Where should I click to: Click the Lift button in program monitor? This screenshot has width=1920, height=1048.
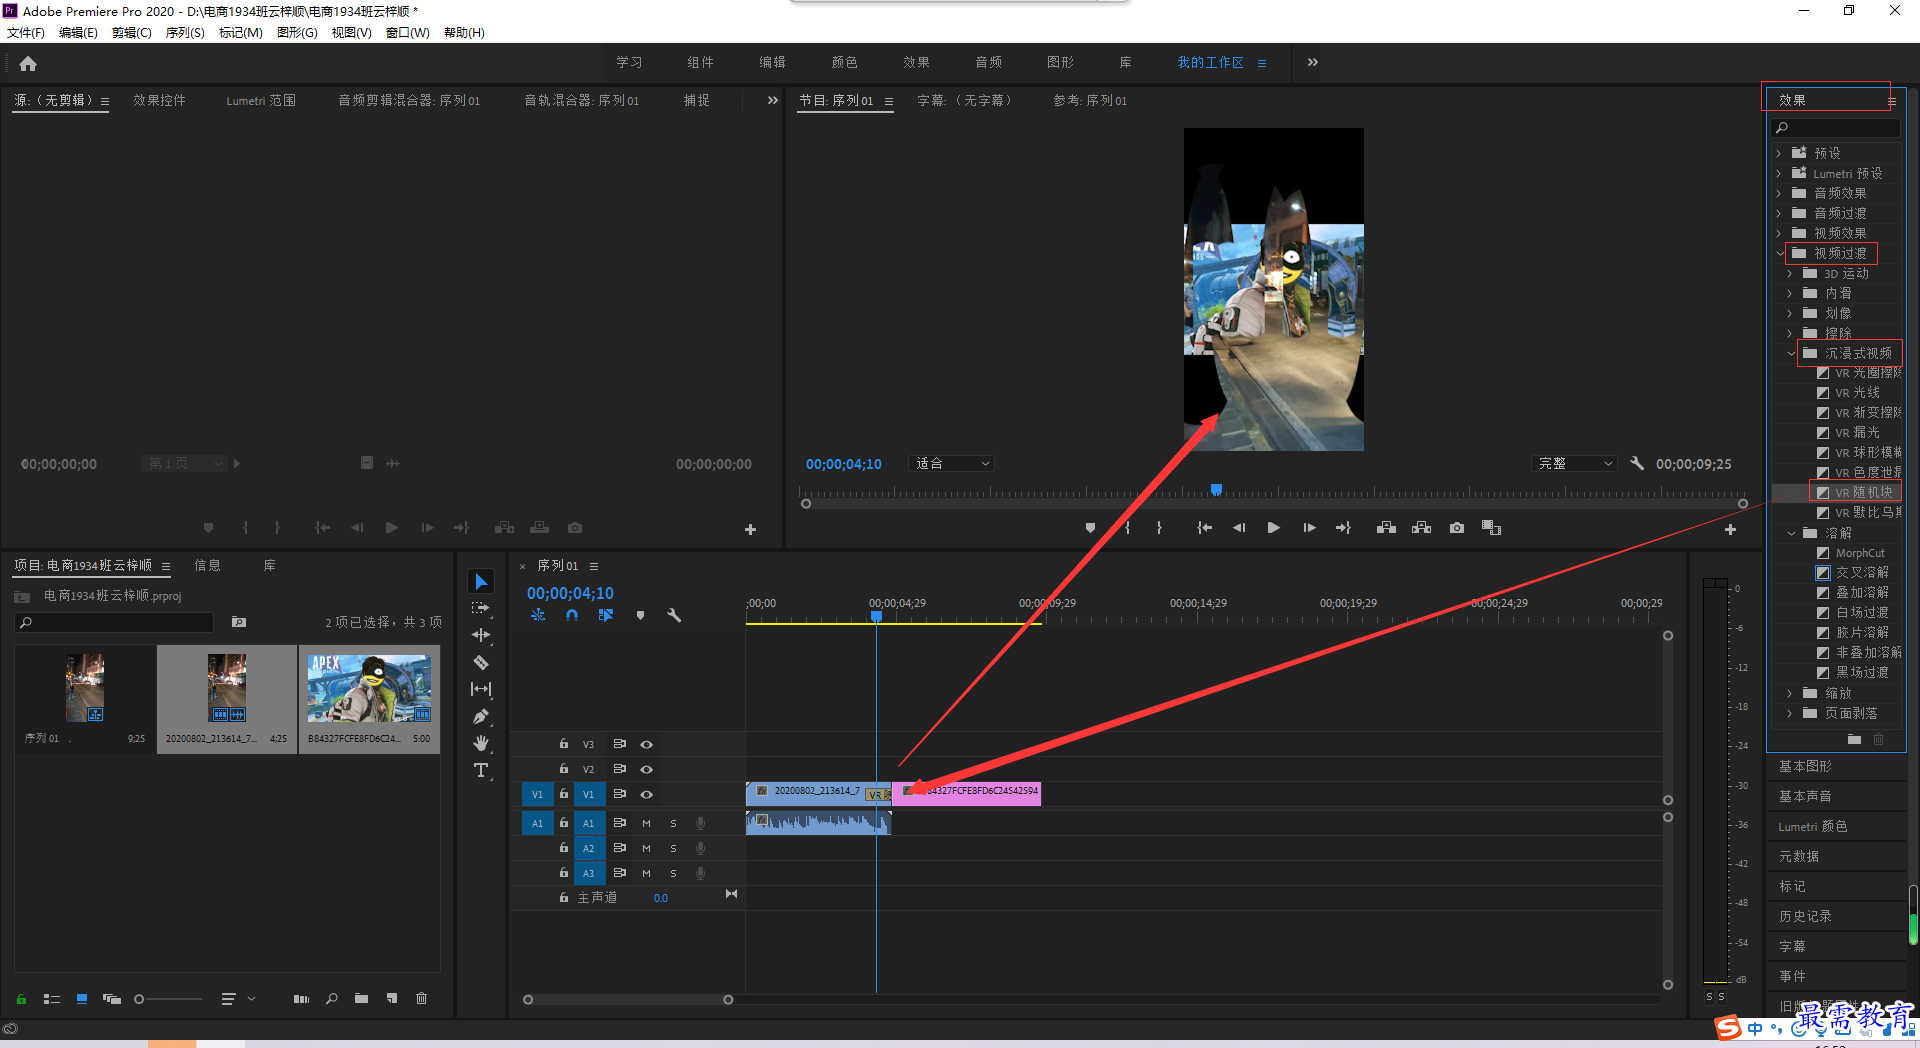click(1386, 528)
